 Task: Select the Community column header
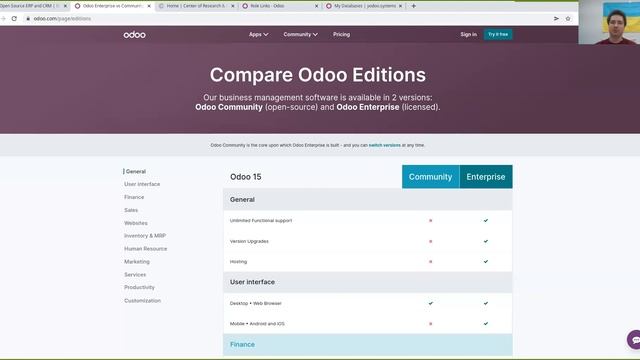pyautogui.click(x=431, y=177)
